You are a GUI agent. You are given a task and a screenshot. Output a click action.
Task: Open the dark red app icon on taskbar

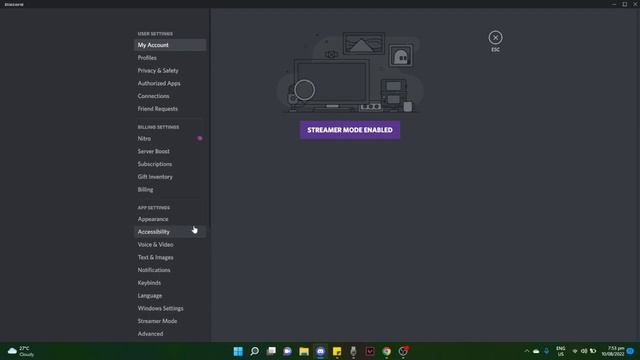click(370, 351)
